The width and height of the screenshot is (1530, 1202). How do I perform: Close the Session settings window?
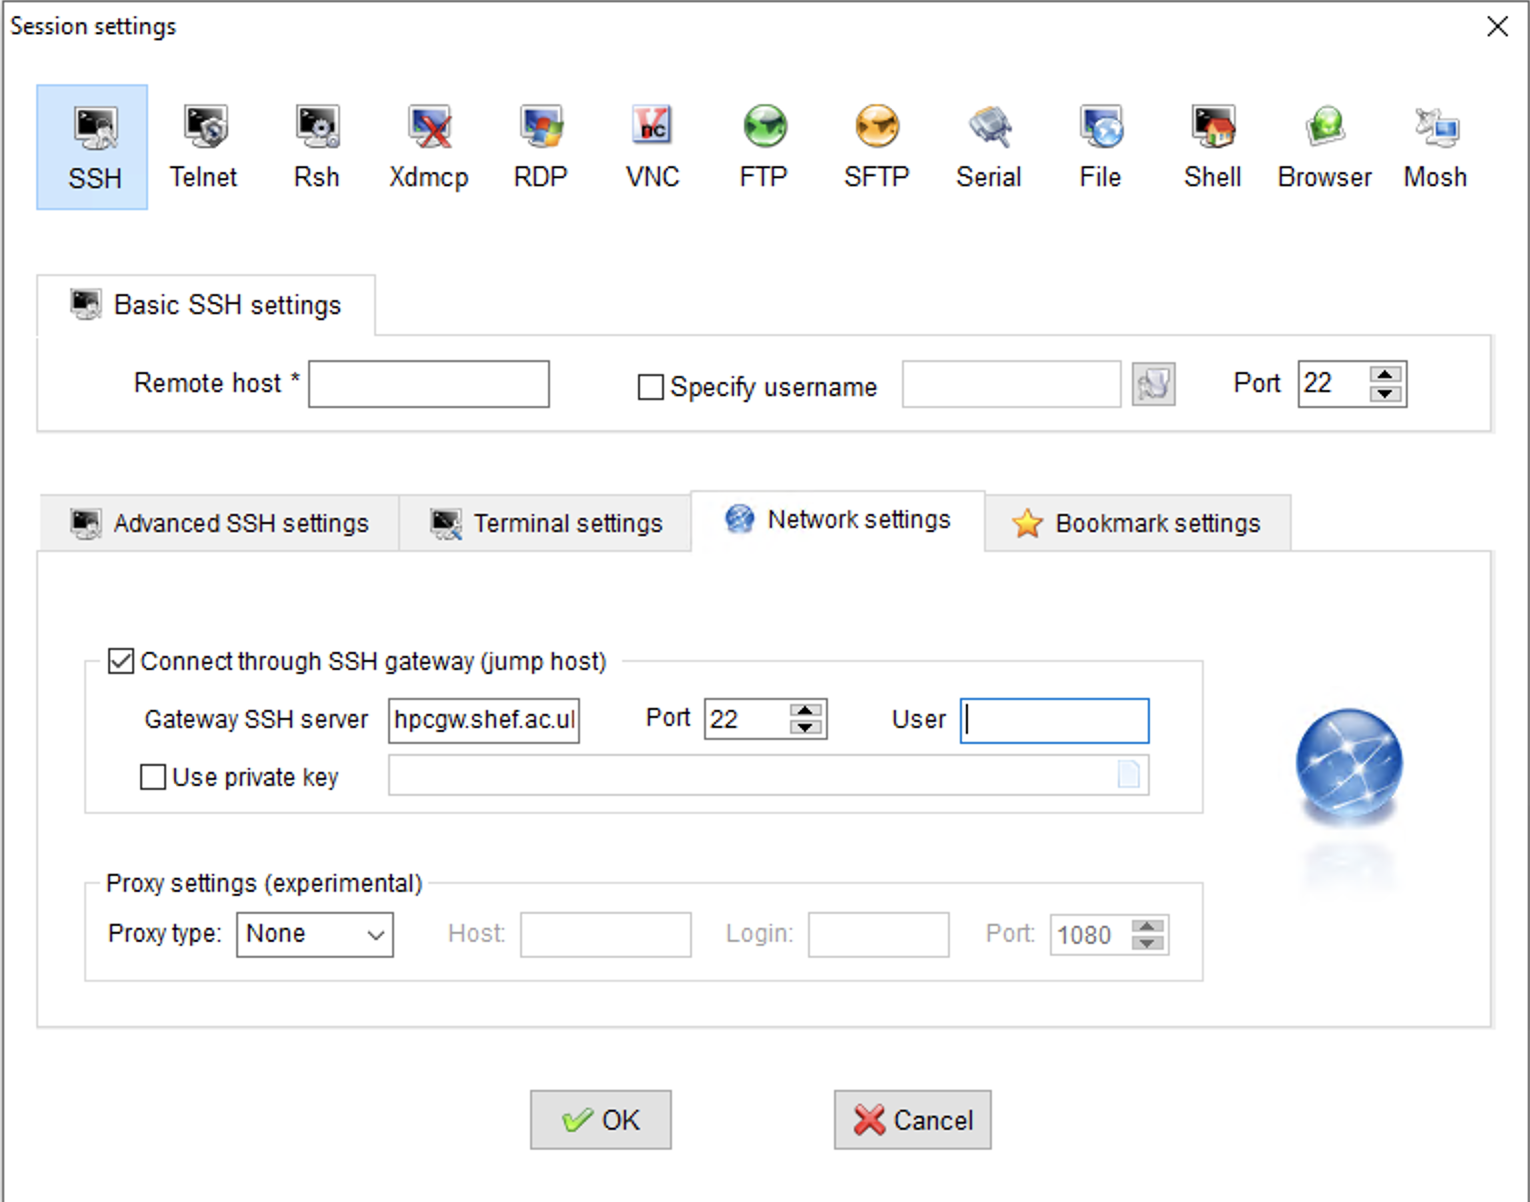(x=1497, y=26)
